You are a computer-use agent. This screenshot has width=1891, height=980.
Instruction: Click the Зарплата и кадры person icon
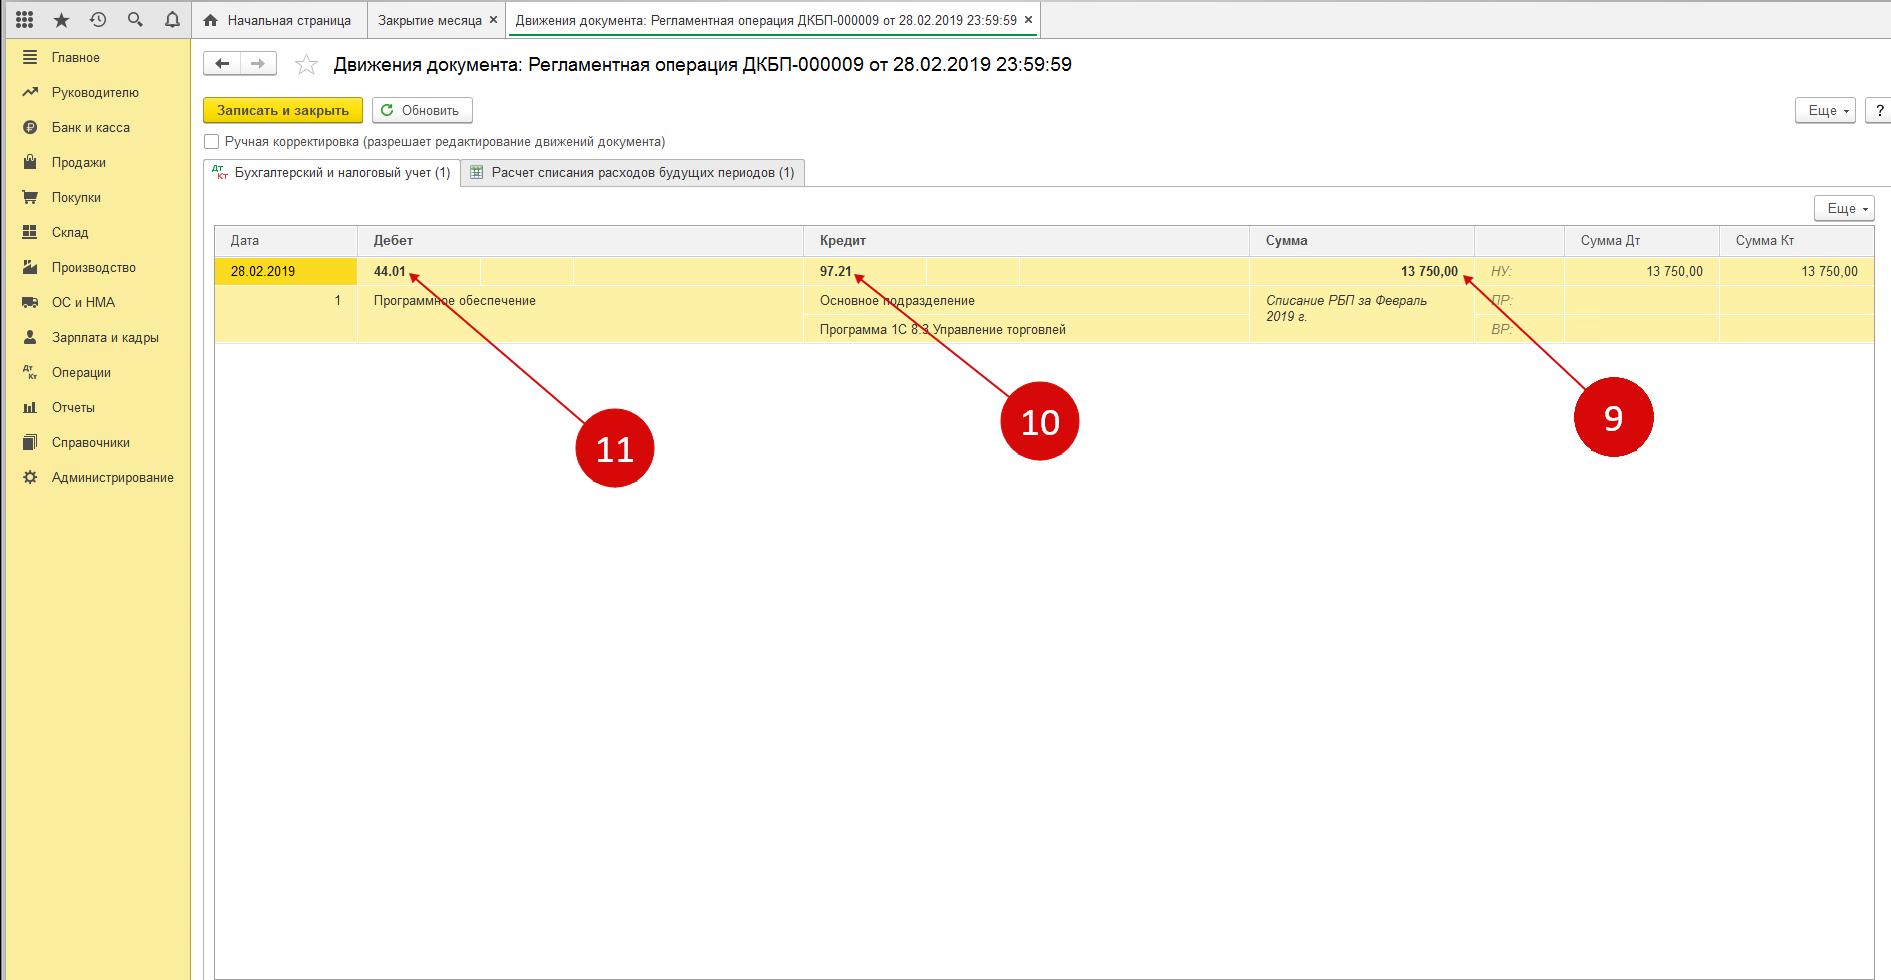click(30, 337)
